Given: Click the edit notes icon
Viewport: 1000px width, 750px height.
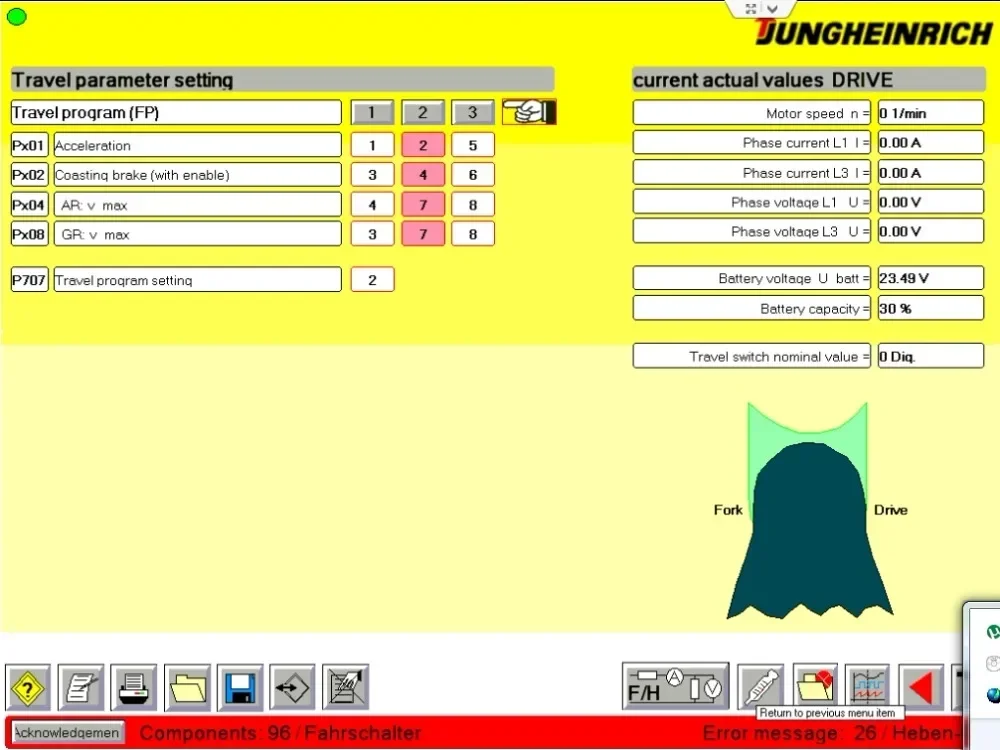Looking at the screenshot, I should pos(81,687).
